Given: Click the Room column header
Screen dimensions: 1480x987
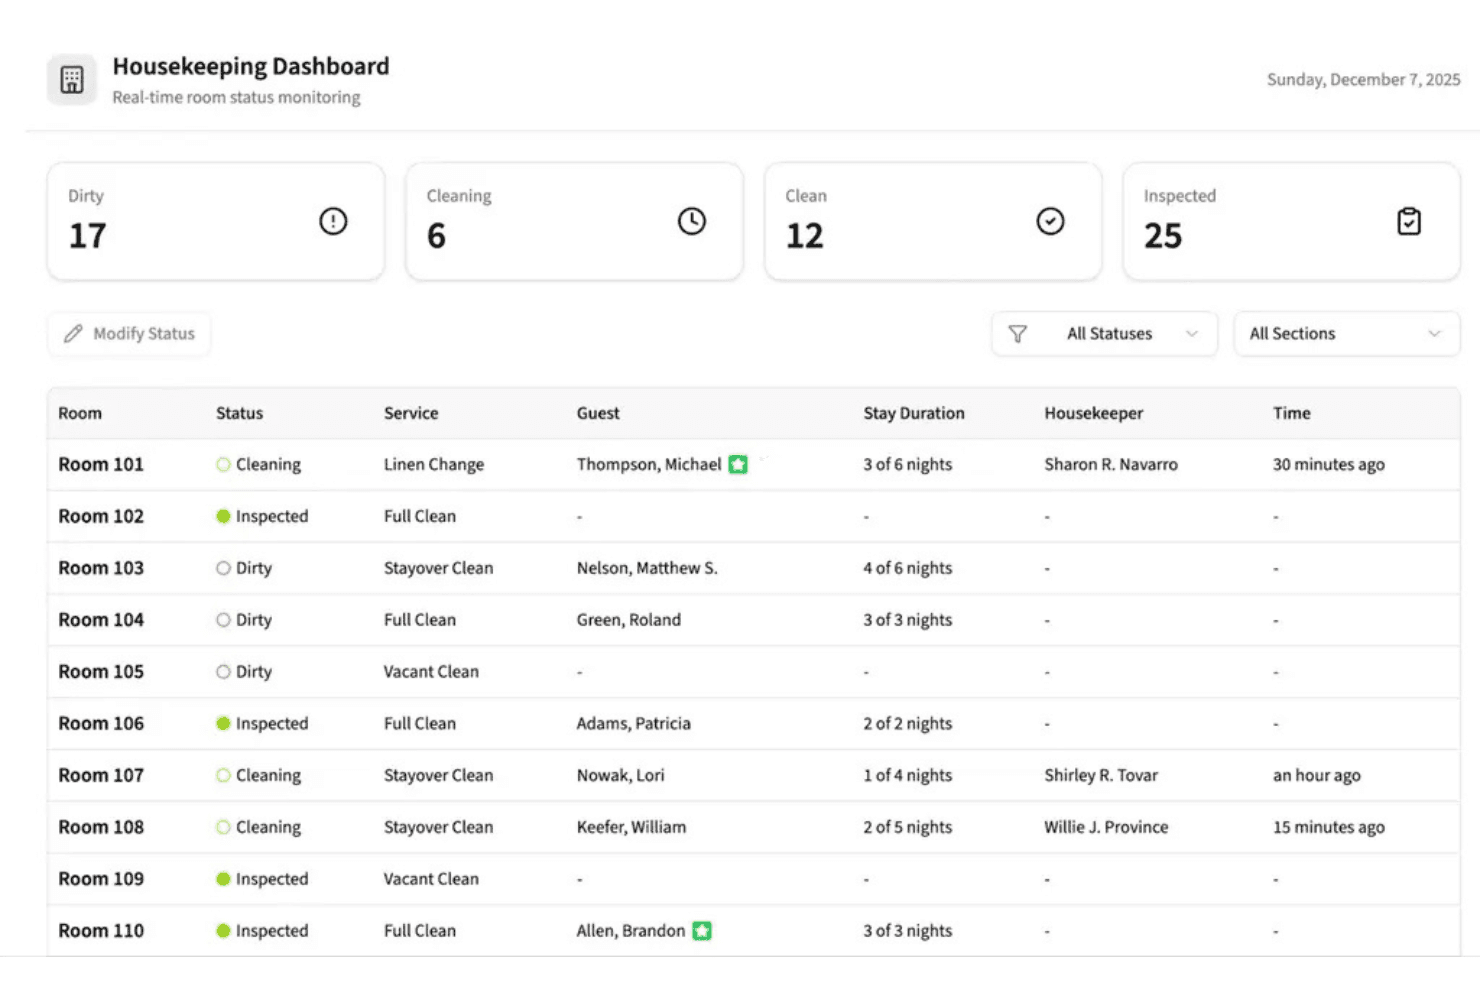Looking at the screenshot, I should [x=80, y=413].
